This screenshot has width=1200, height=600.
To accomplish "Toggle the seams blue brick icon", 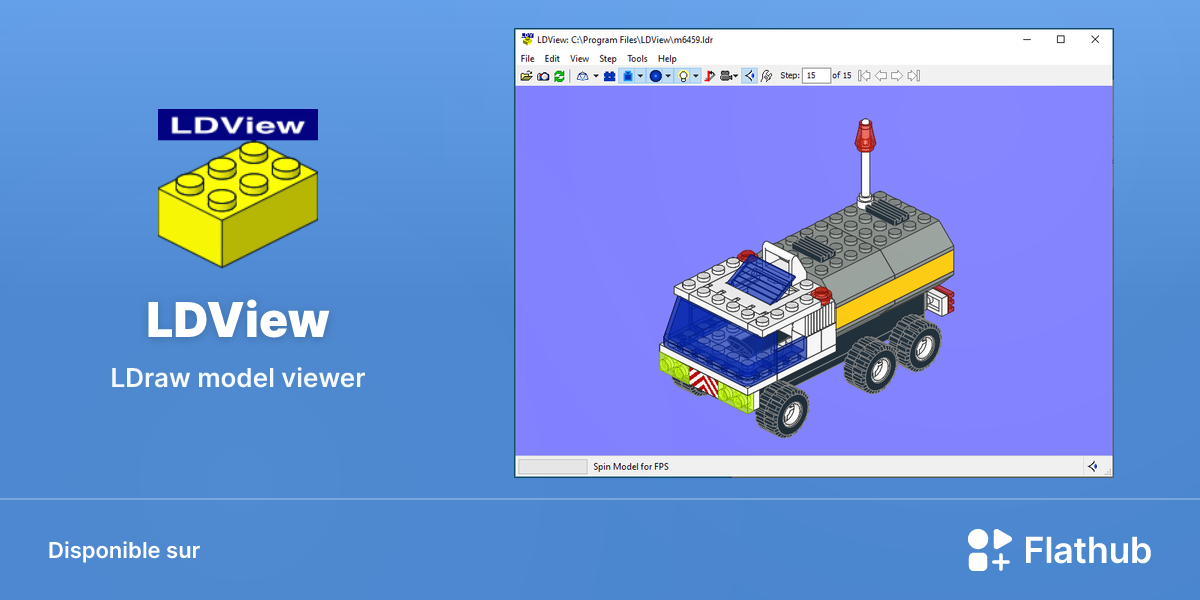I will pos(609,76).
